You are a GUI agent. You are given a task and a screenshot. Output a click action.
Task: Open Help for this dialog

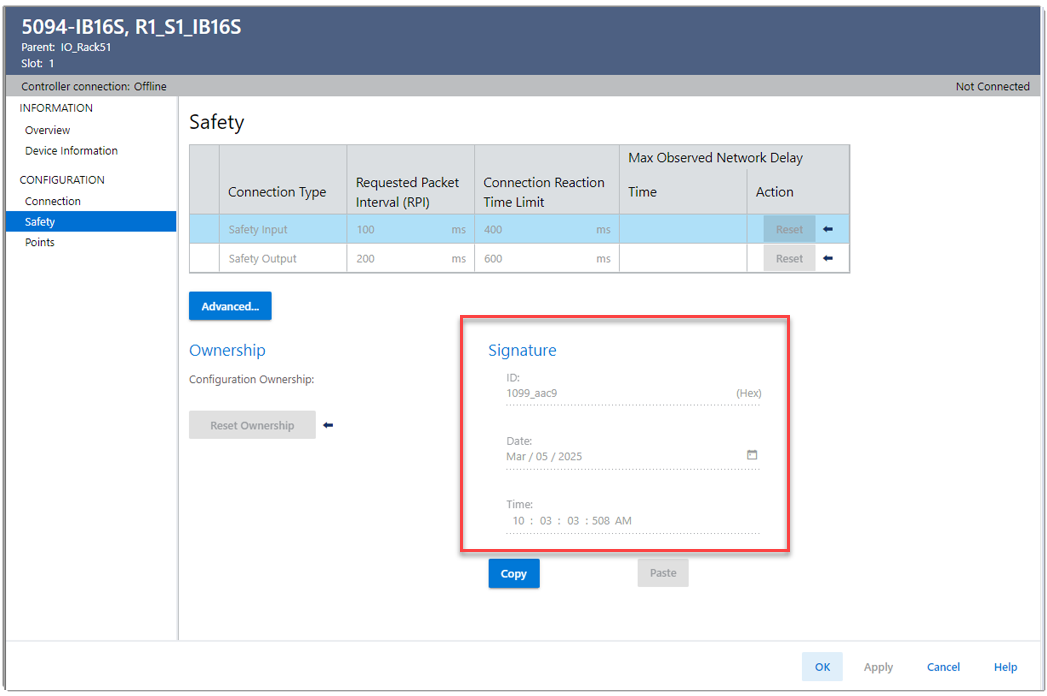(1005, 667)
